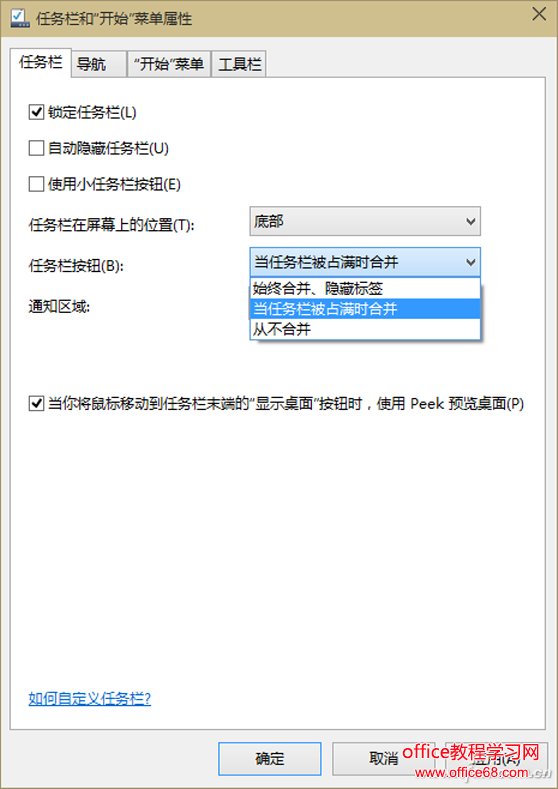
Task: Open the "开始"菜单 tab
Action: [169, 64]
